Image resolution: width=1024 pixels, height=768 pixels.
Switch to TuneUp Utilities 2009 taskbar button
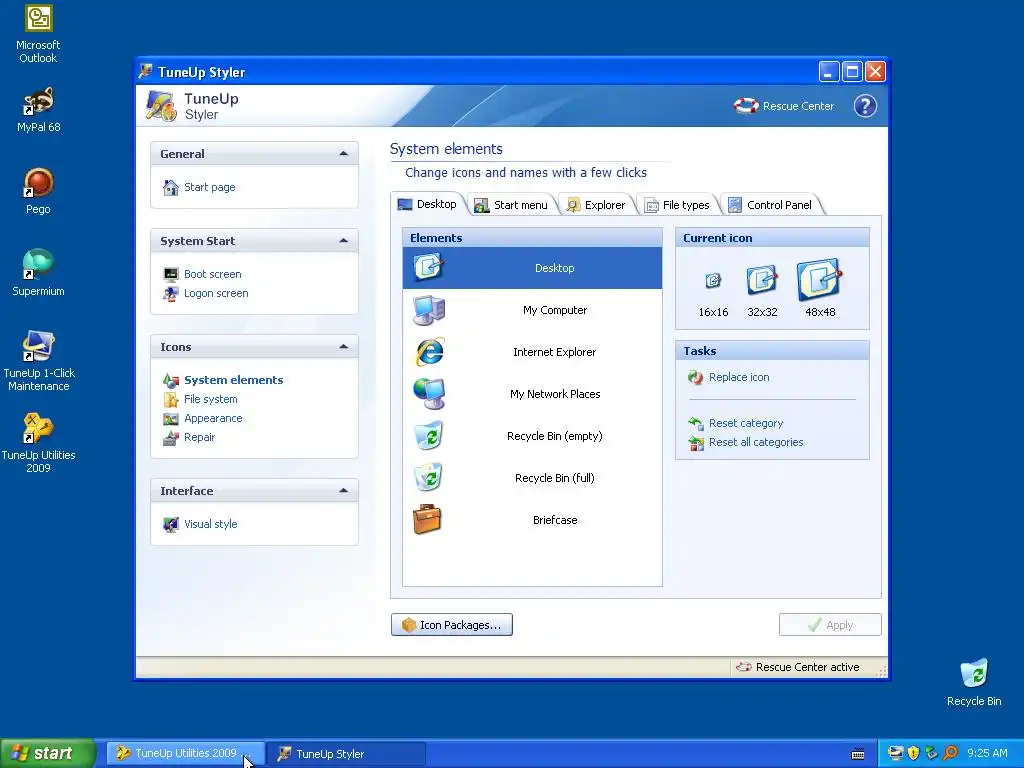click(186, 754)
